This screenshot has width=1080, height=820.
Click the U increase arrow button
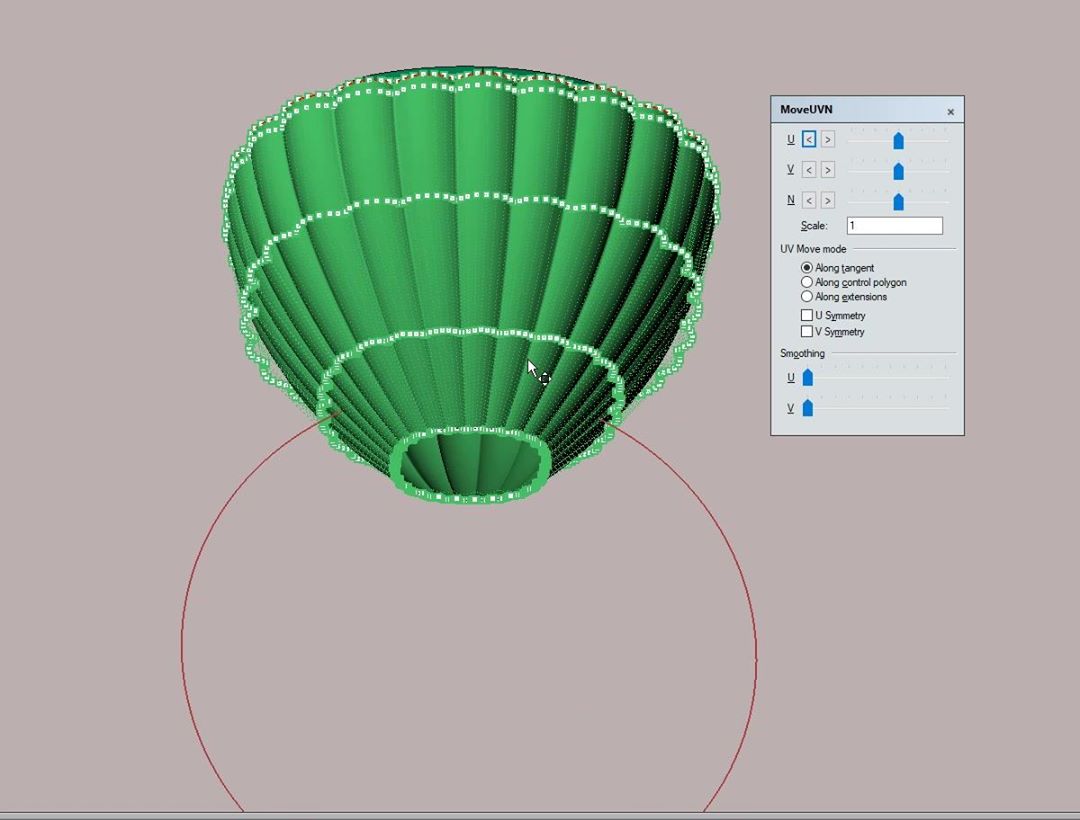pos(828,140)
